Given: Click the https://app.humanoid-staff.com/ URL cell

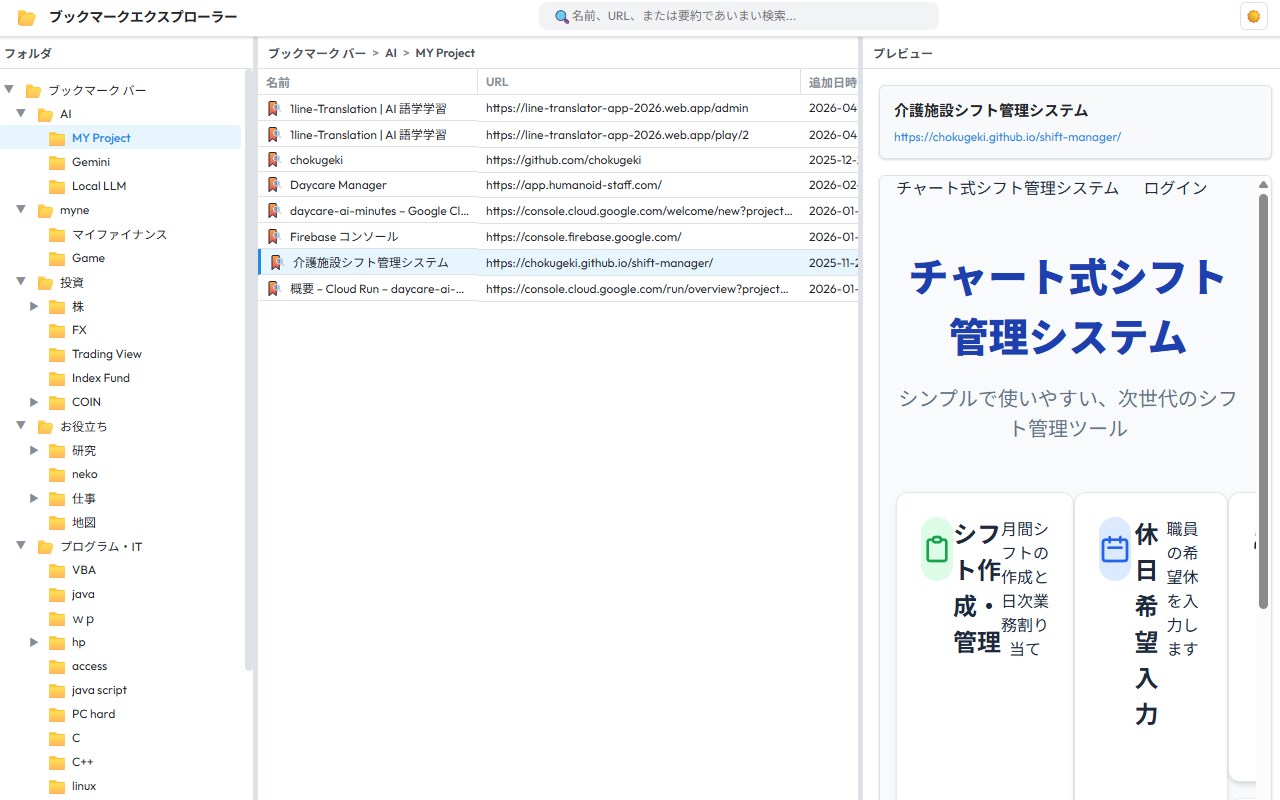Looking at the screenshot, I should 639,185.
